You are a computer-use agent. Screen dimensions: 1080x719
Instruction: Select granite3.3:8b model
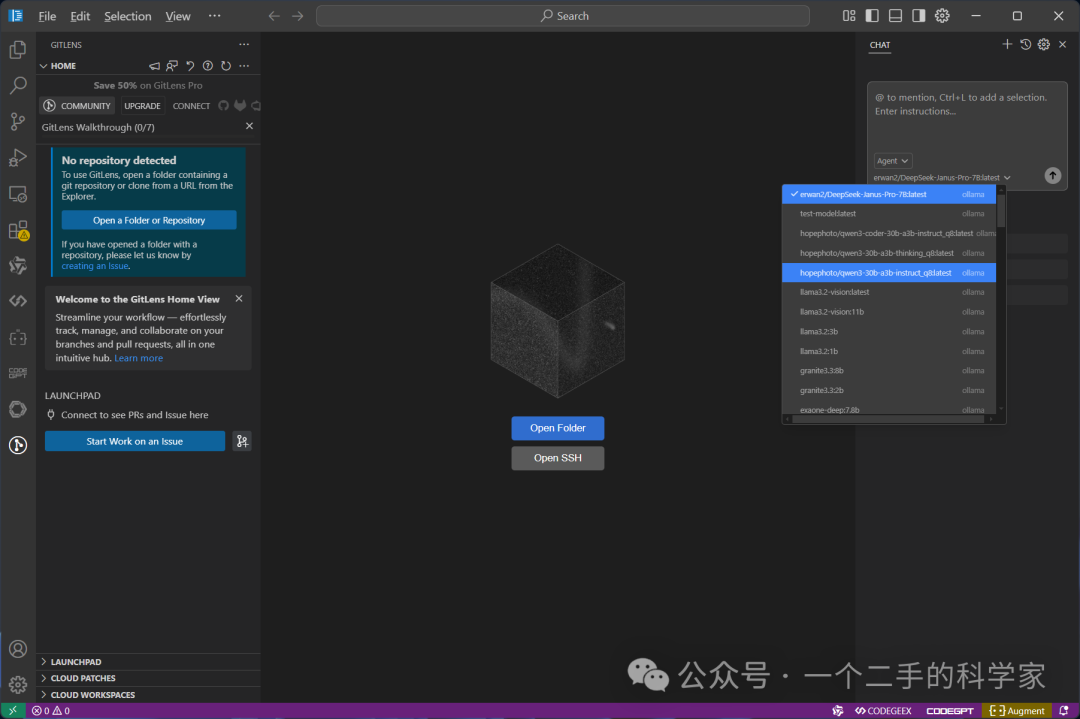tap(889, 371)
